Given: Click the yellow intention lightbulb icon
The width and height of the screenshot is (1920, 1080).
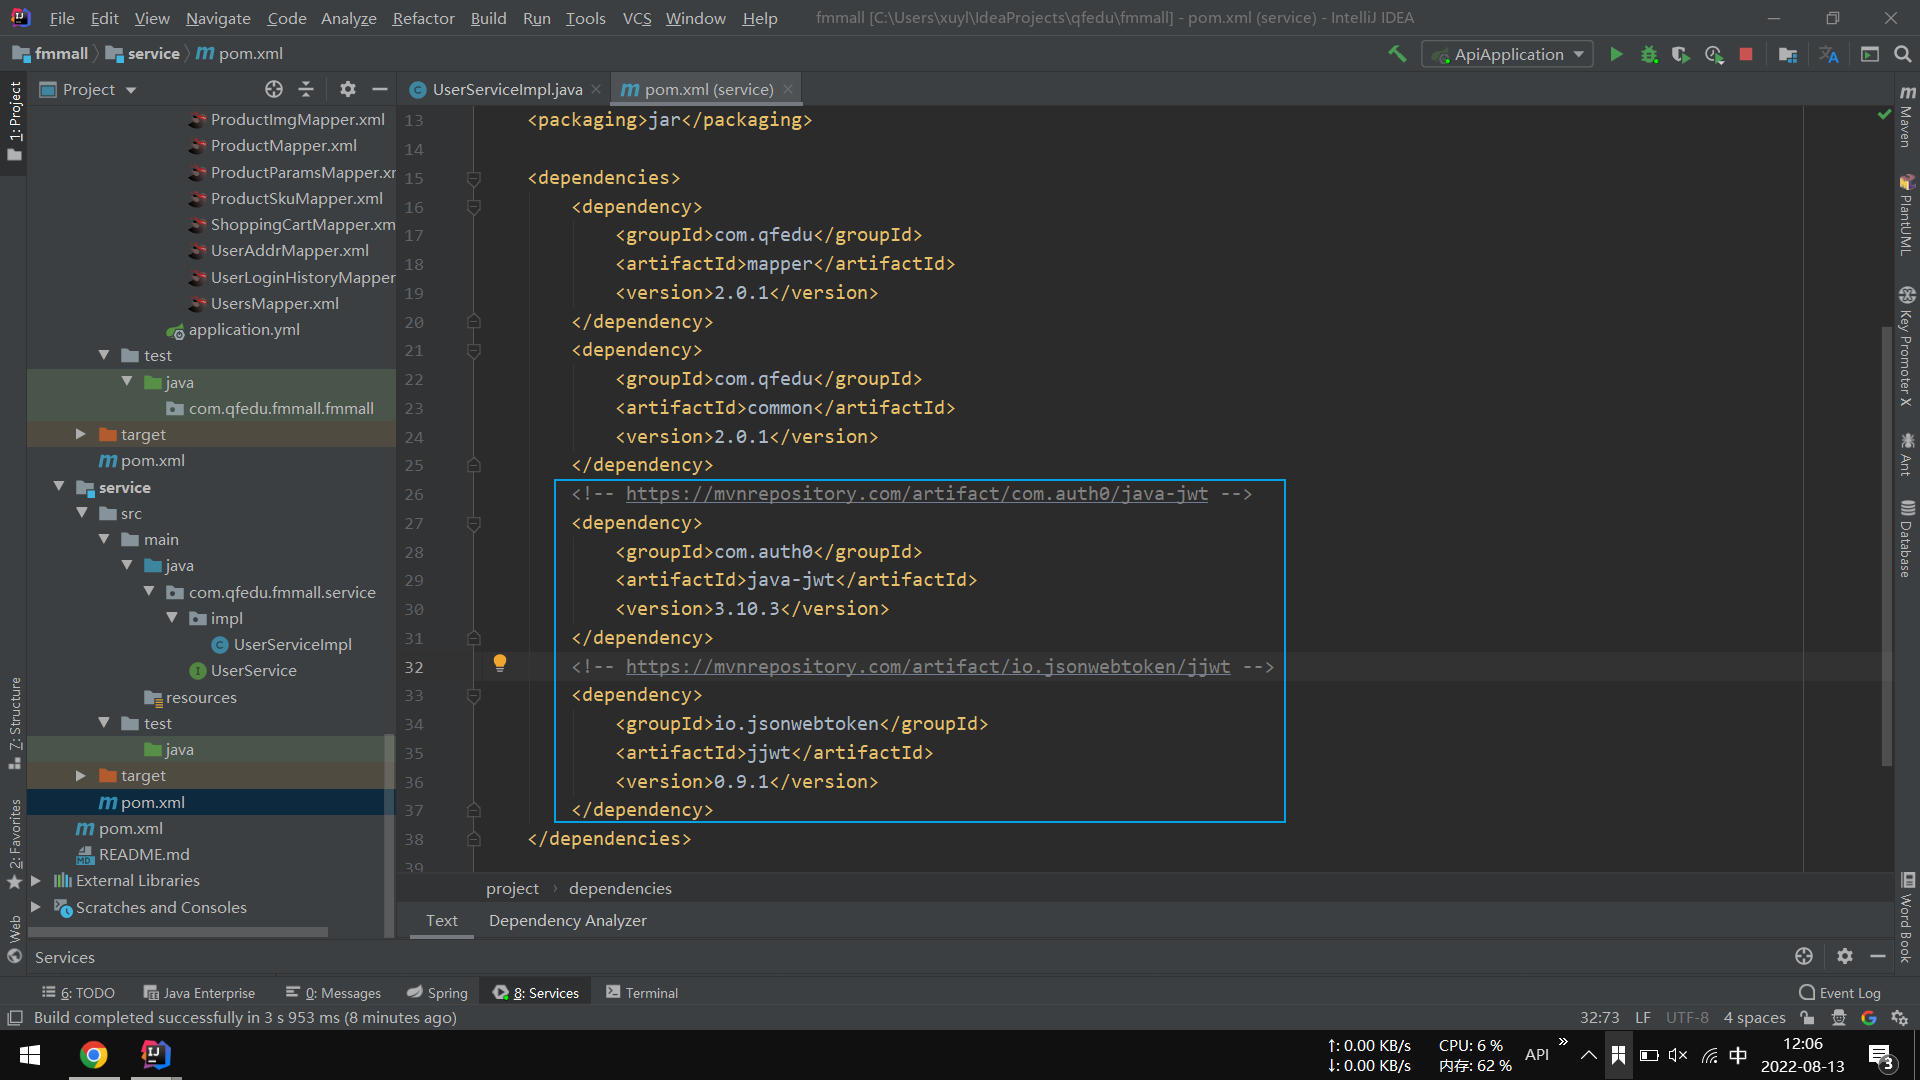Looking at the screenshot, I should 500,663.
